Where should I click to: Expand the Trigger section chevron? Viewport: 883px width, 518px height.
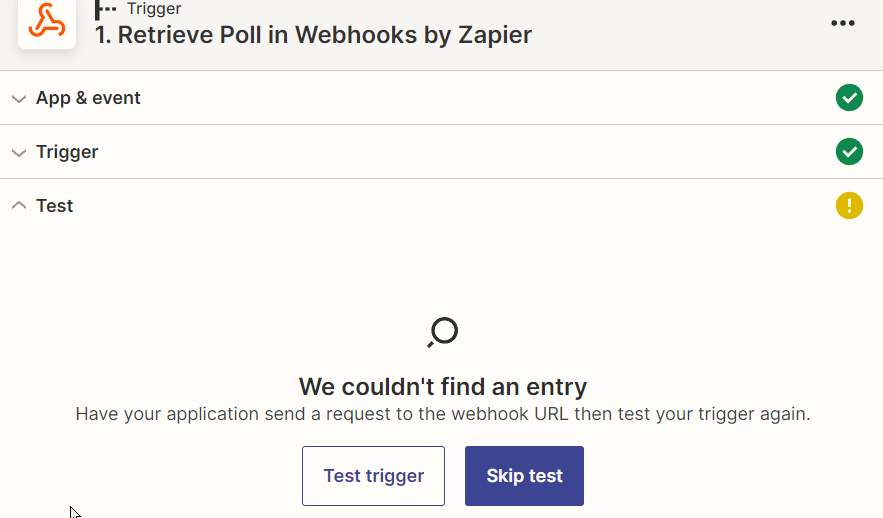pyautogui.click(x=19, y=153)
